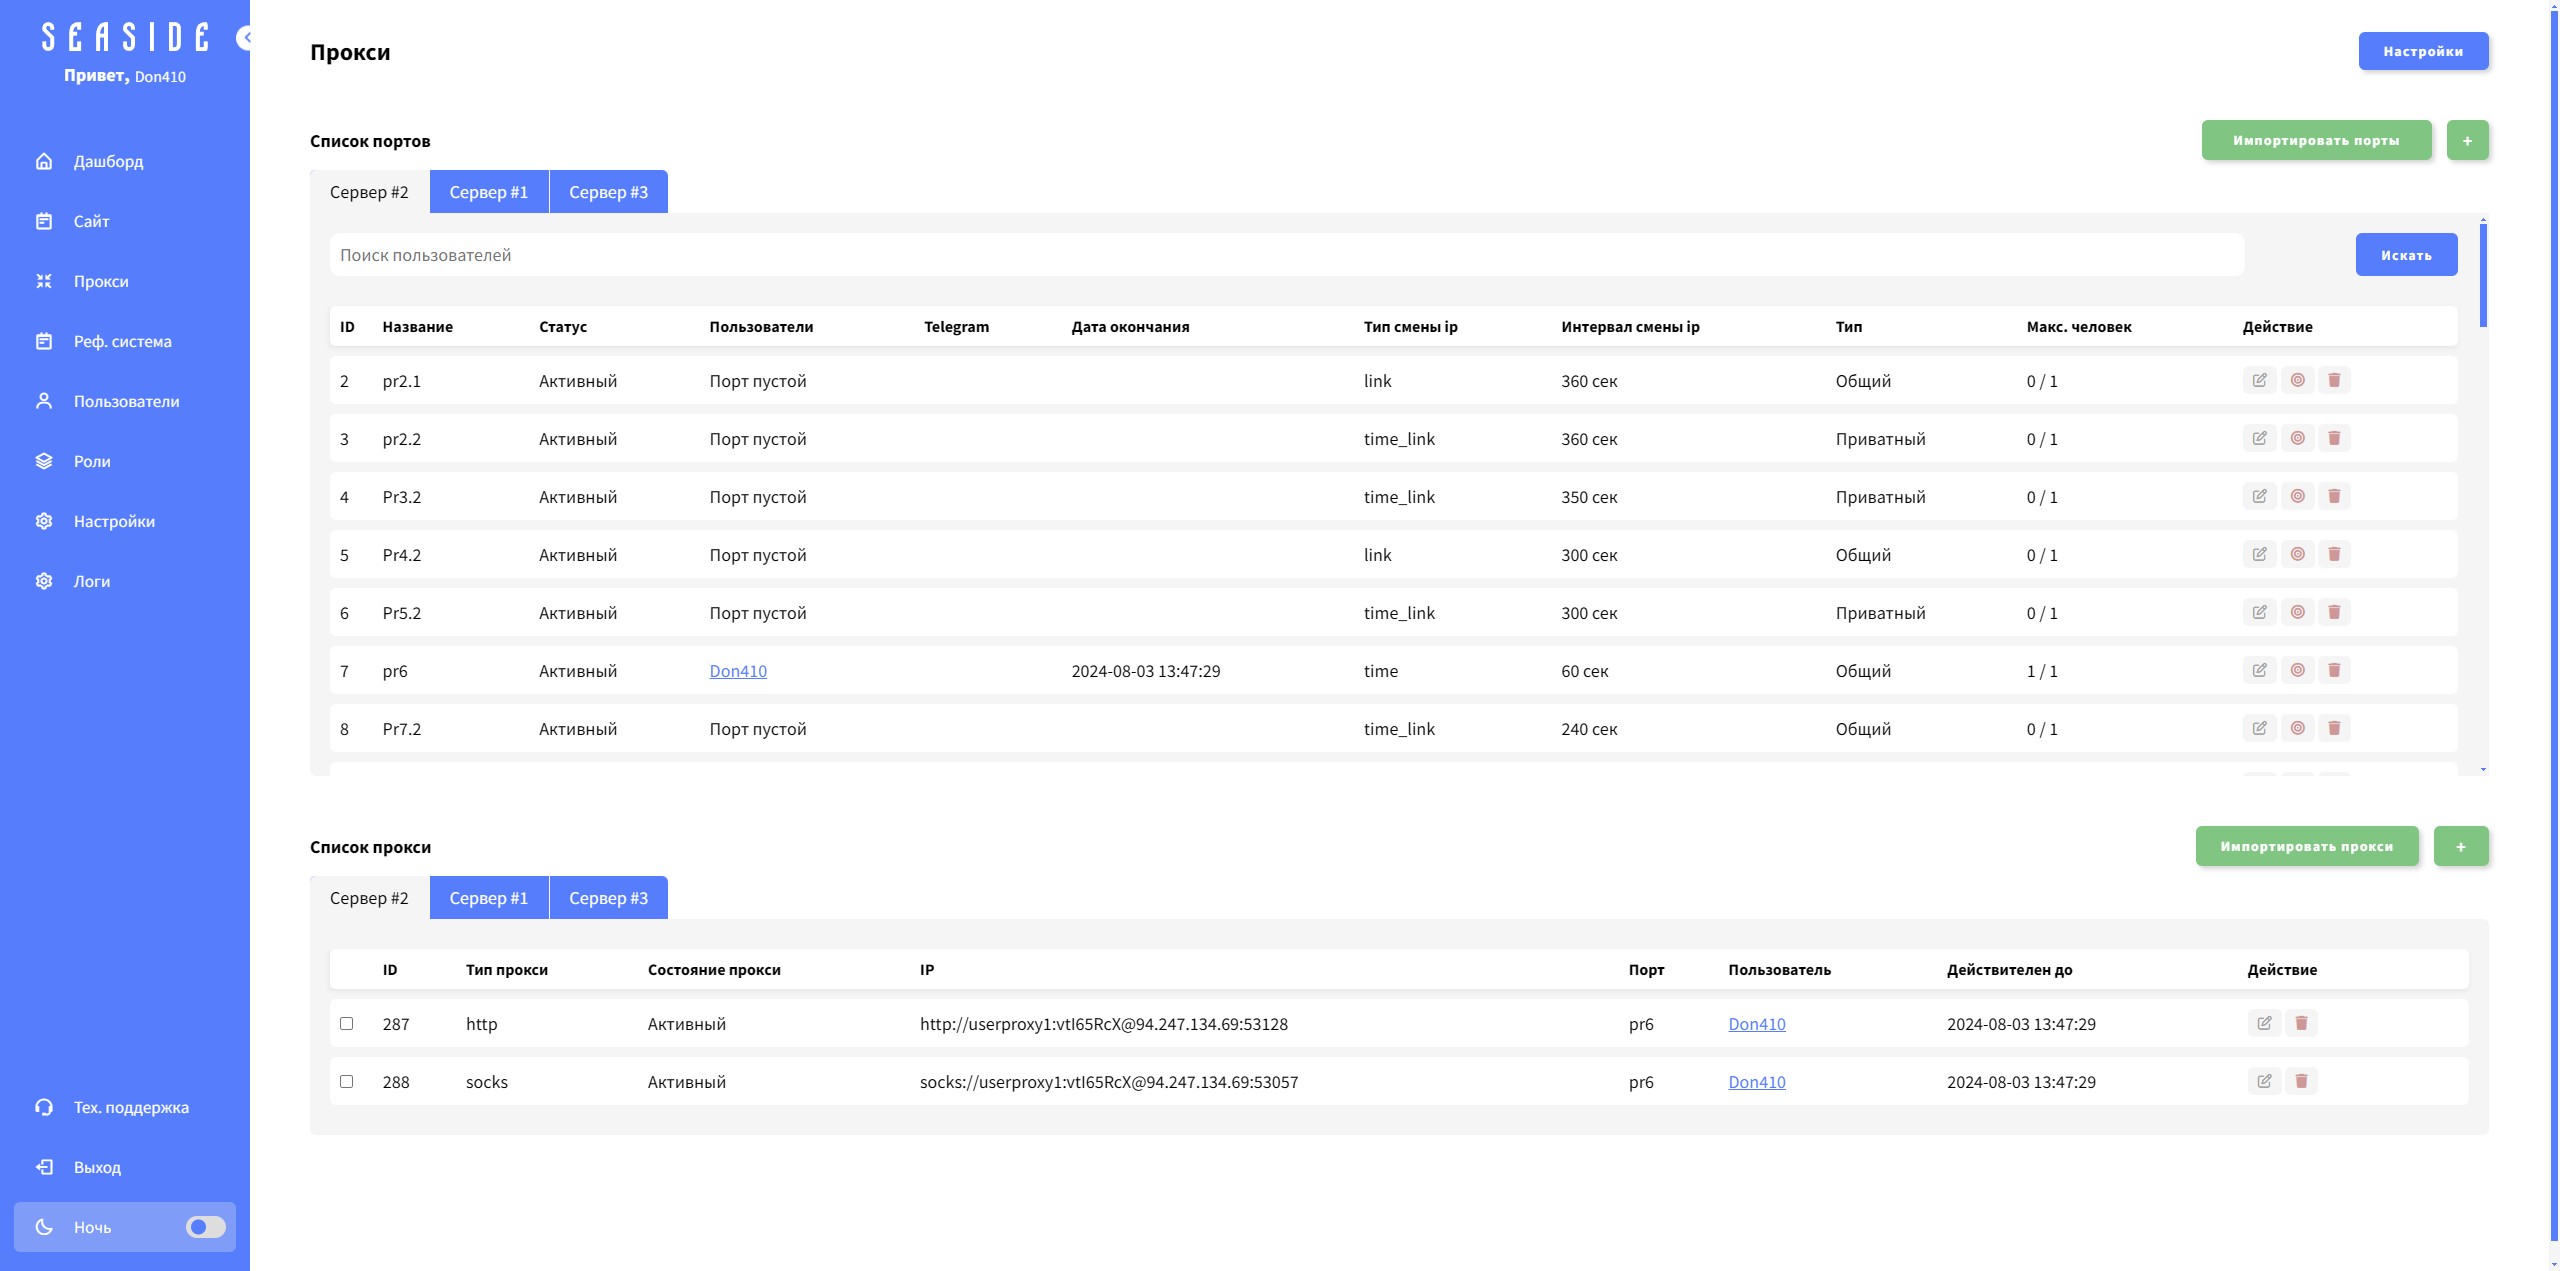This screenshot has width=2560, height=1271.
Task: Collapse the sidebar with arrow button
Action: 244,38
